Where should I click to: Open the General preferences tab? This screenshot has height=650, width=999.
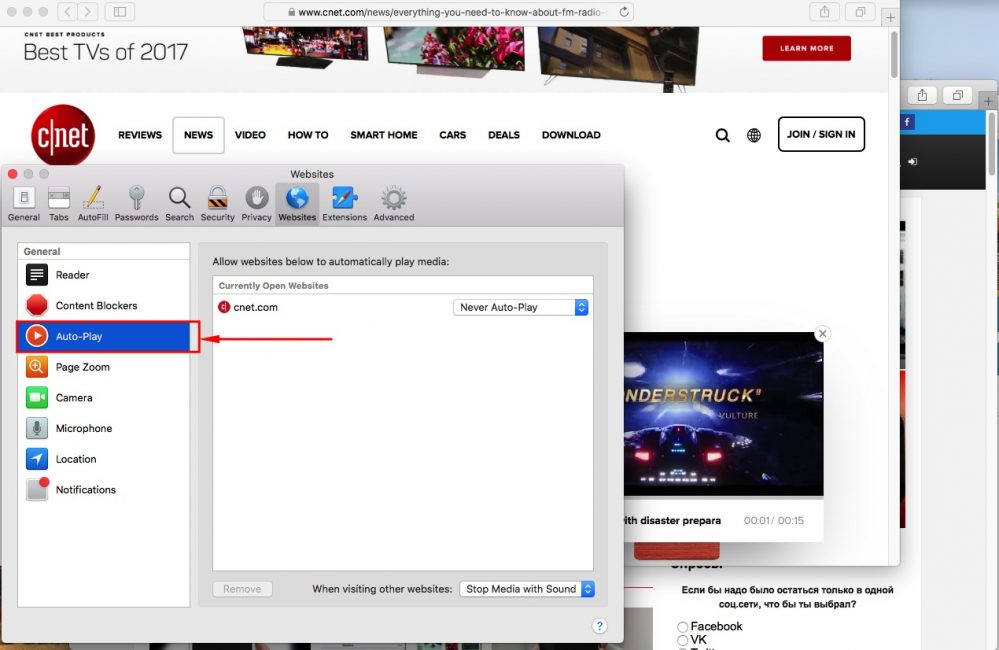[24, 204]
